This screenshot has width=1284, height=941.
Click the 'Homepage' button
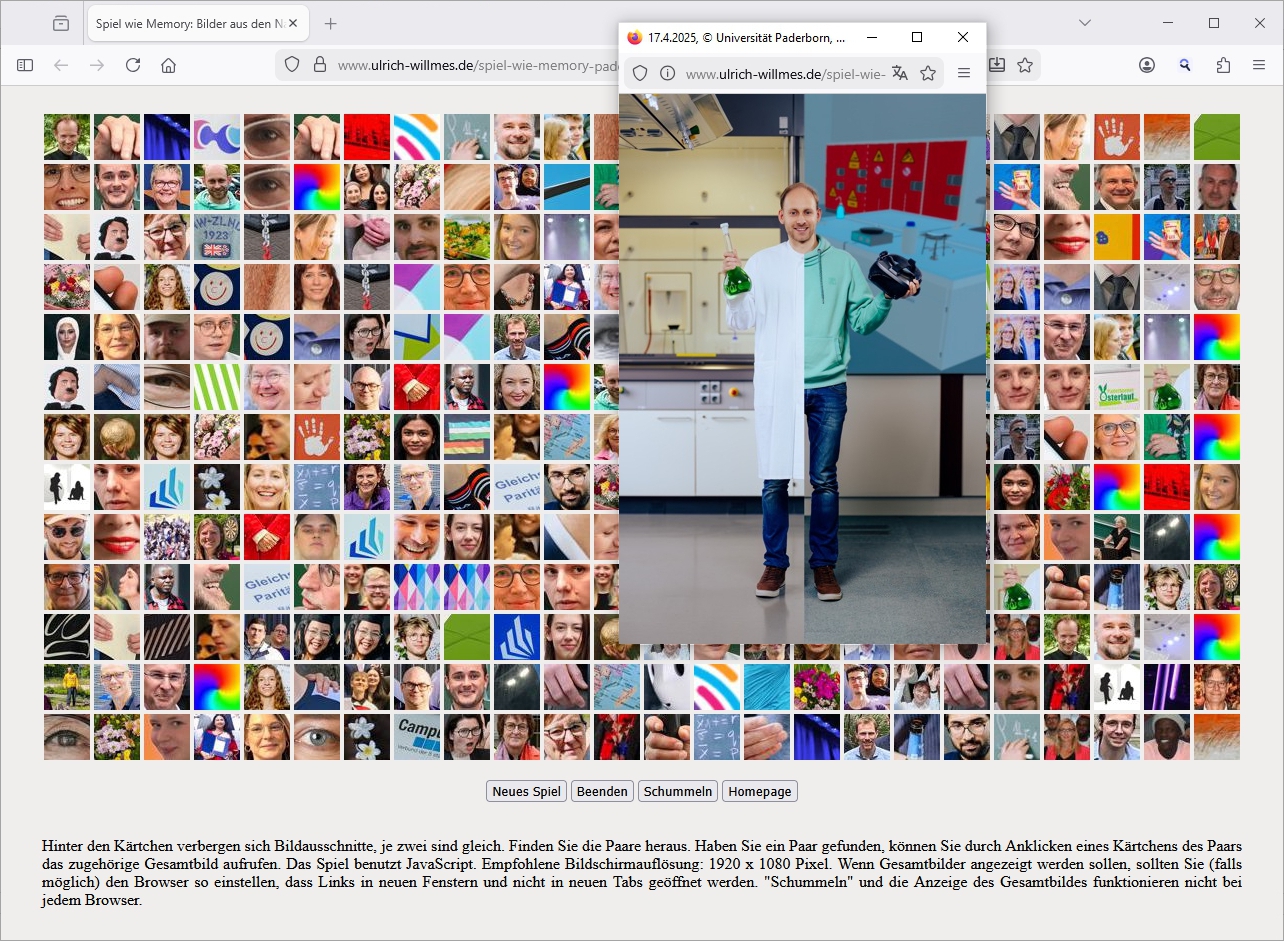759,791
